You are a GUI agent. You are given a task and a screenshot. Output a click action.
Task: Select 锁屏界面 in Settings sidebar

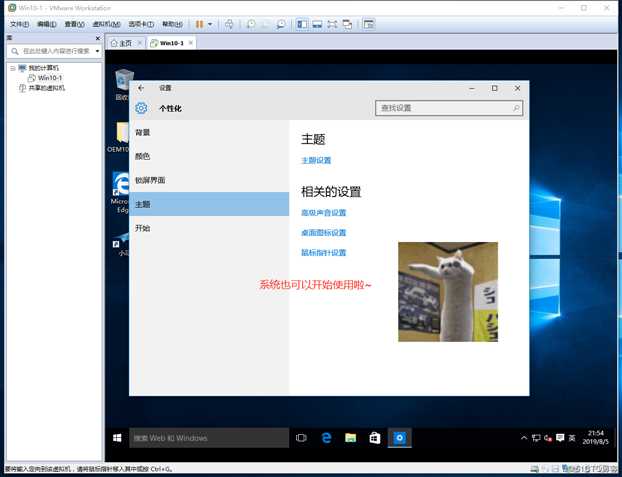click(x=209, y=180)
